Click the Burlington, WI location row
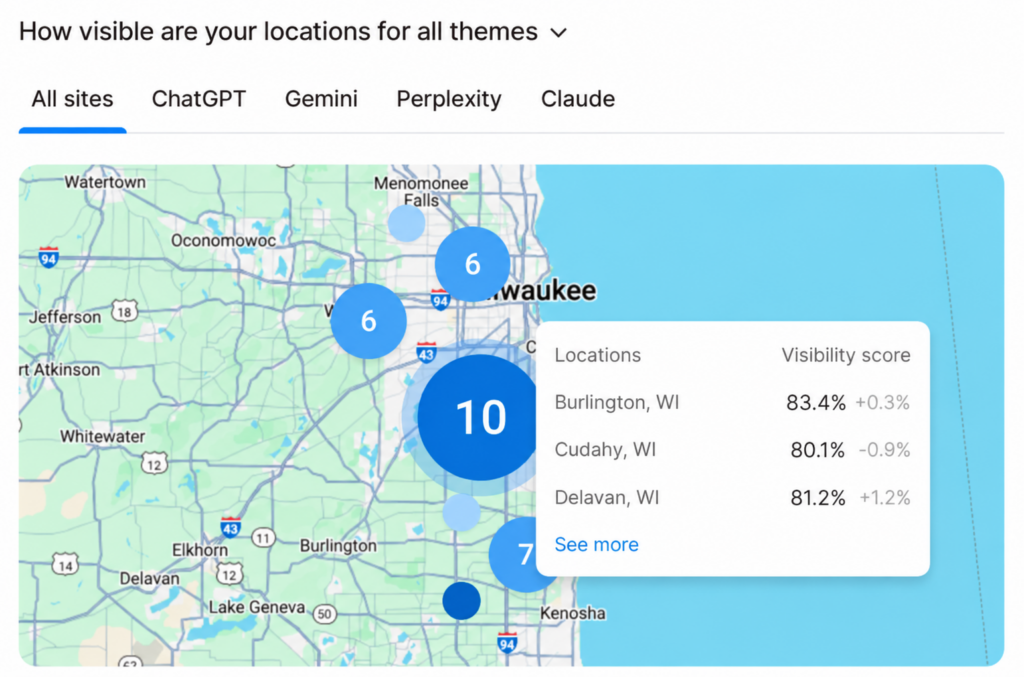1024x677 pixels. point(732,402)
